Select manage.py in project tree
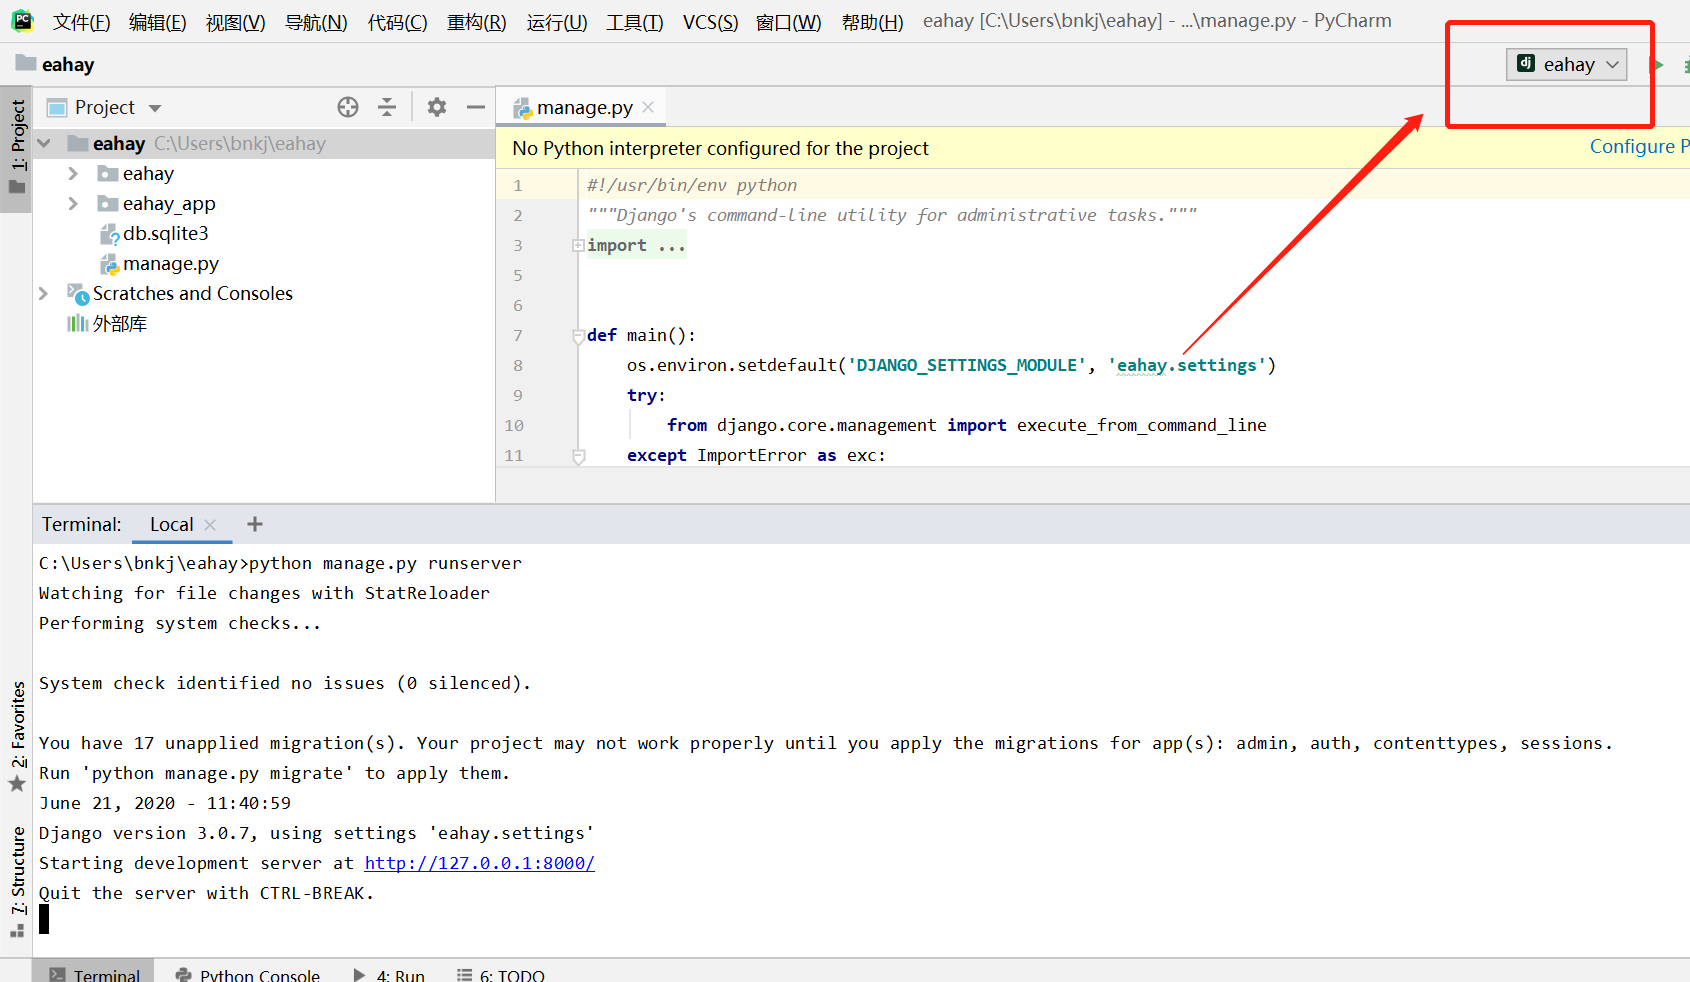This screenshot has height=982, width=1690. point(160,264)
